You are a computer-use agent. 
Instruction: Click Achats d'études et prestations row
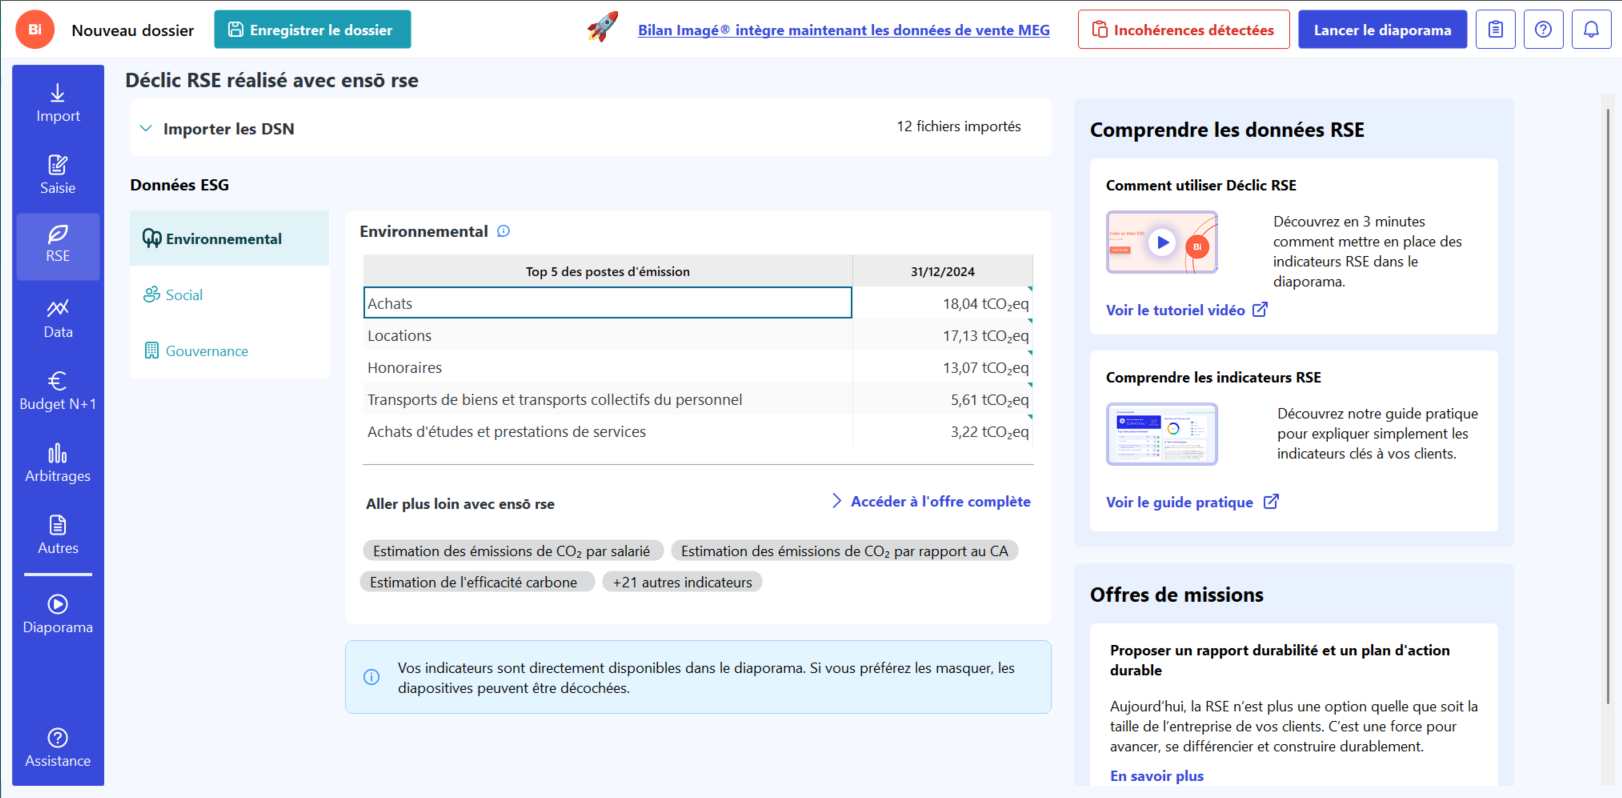[506, 432]
